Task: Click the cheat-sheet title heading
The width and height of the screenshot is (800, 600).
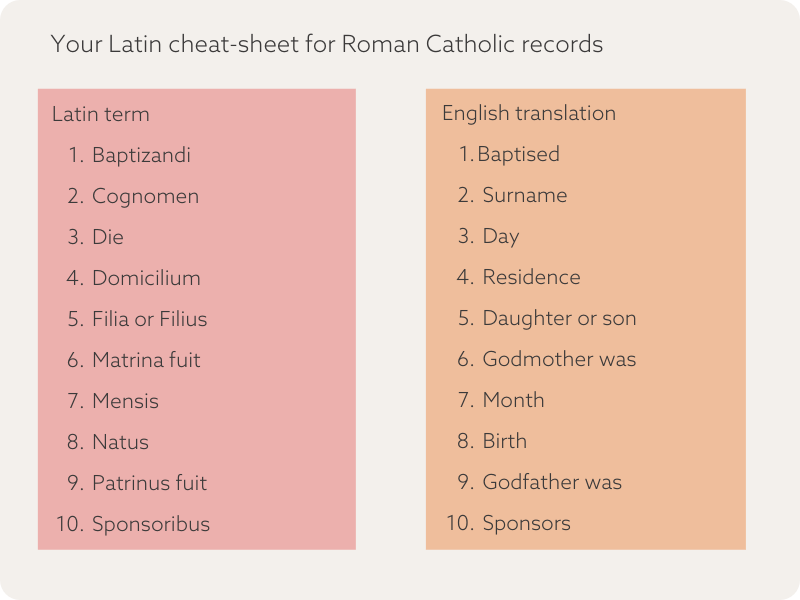Action: pos(326,45)
